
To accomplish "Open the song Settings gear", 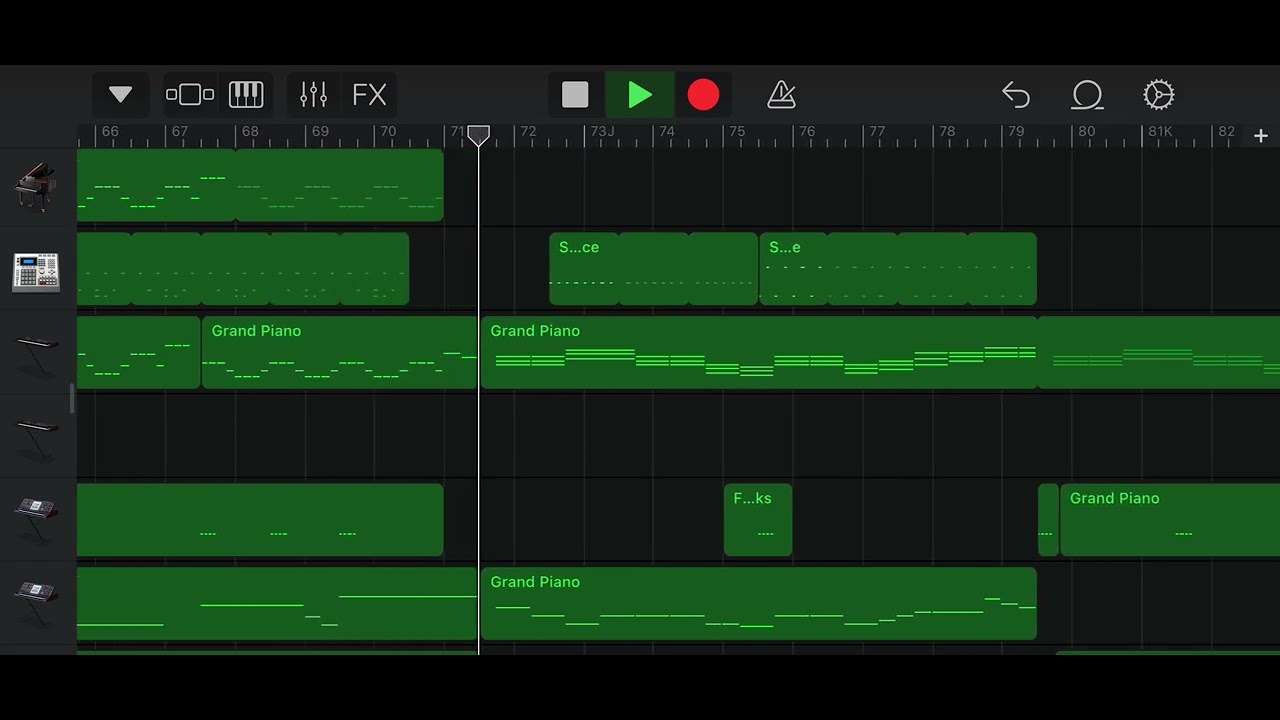I will (1158, 95).
